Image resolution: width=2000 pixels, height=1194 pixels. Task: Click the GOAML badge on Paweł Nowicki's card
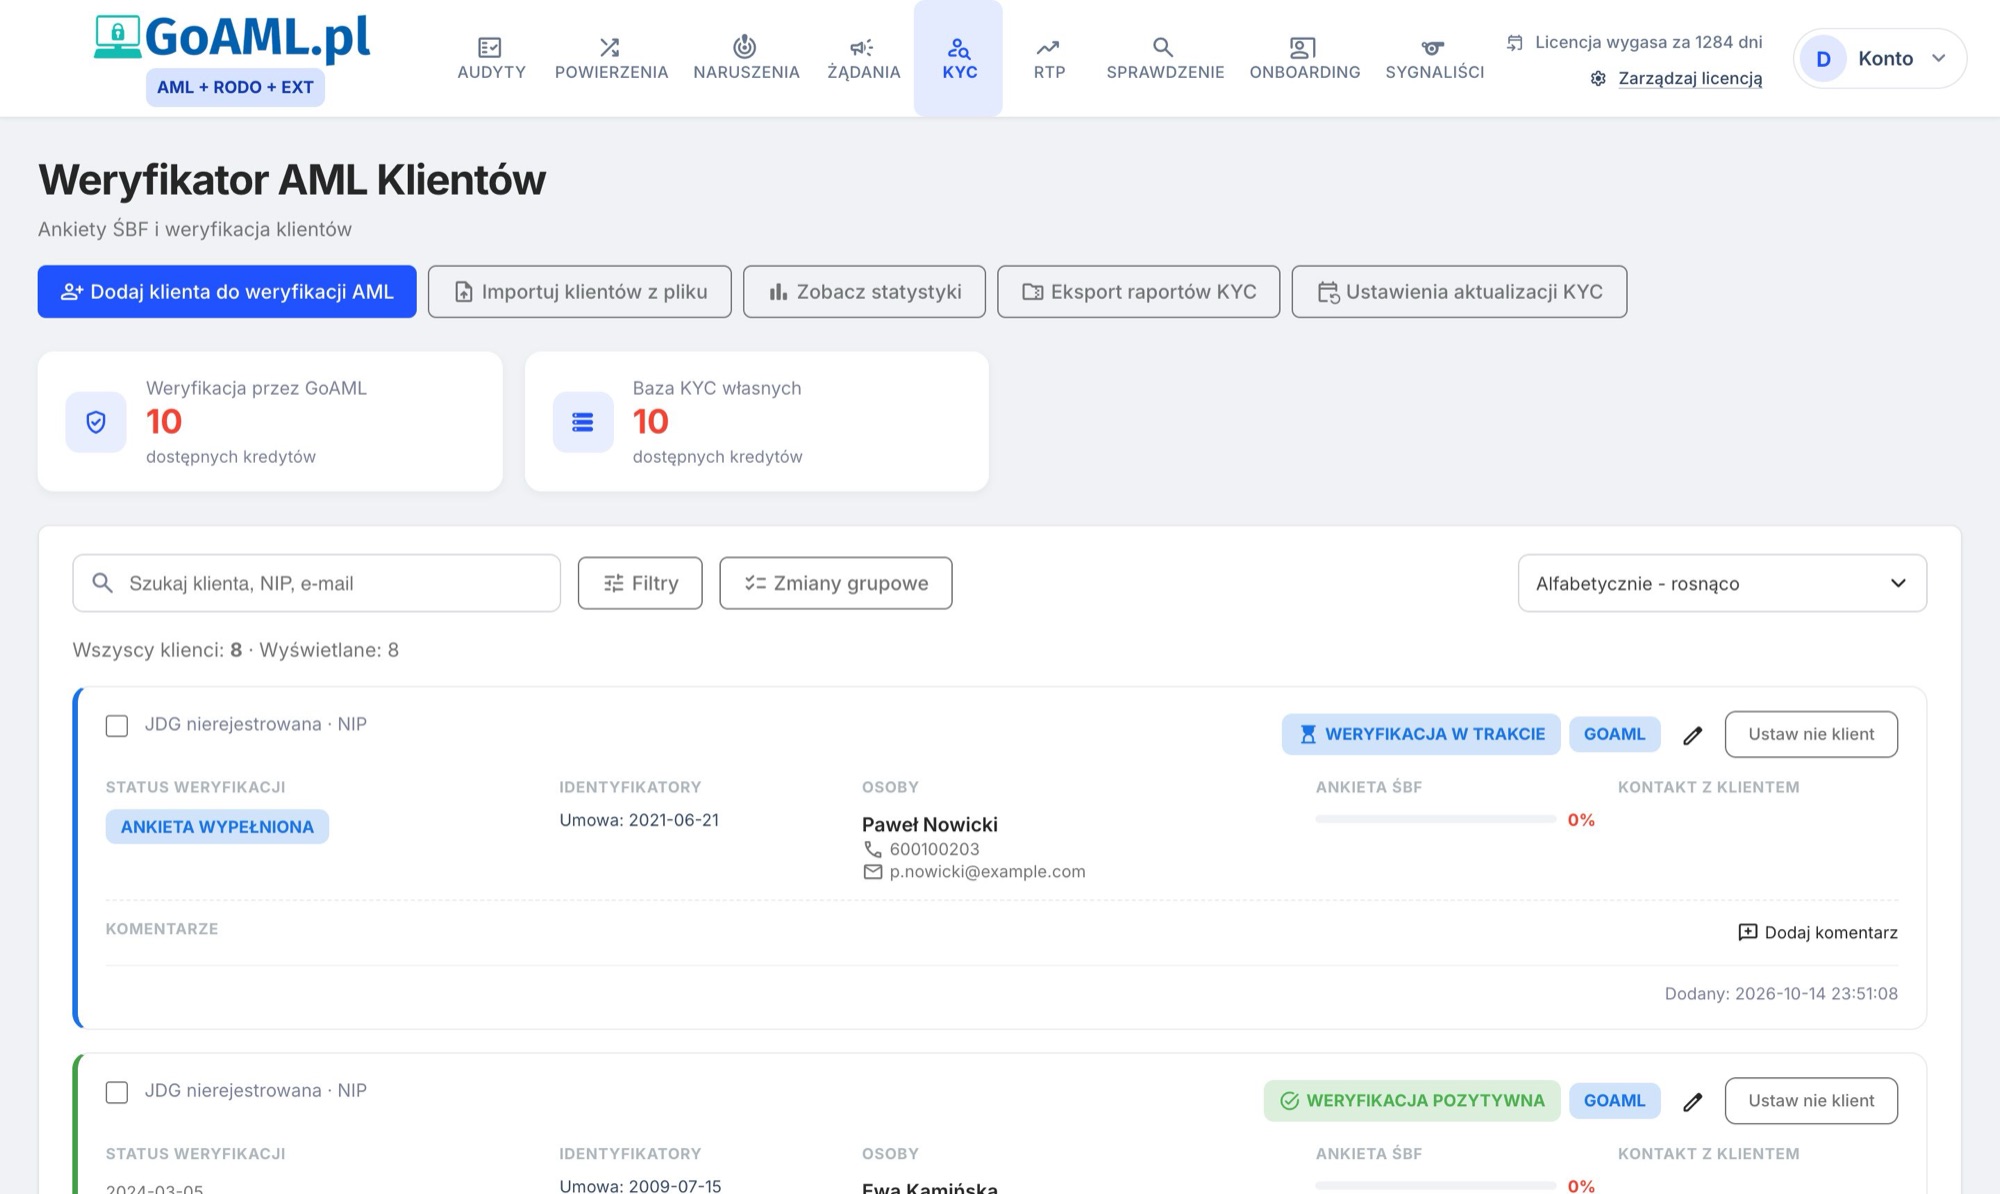1614,734
